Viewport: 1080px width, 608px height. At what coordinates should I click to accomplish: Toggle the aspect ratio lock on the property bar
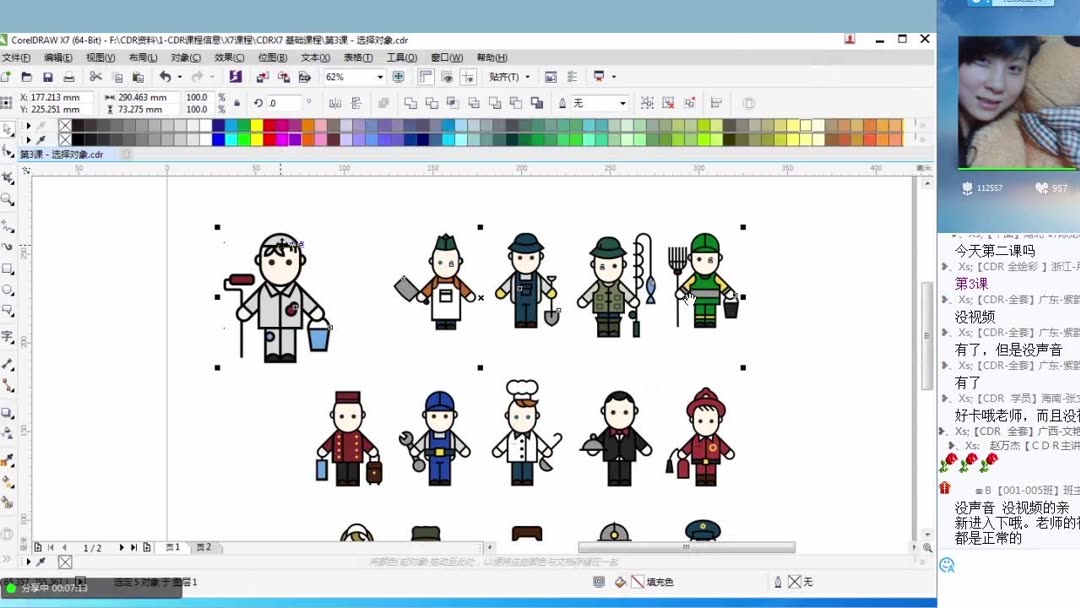[x=235, y=102]
